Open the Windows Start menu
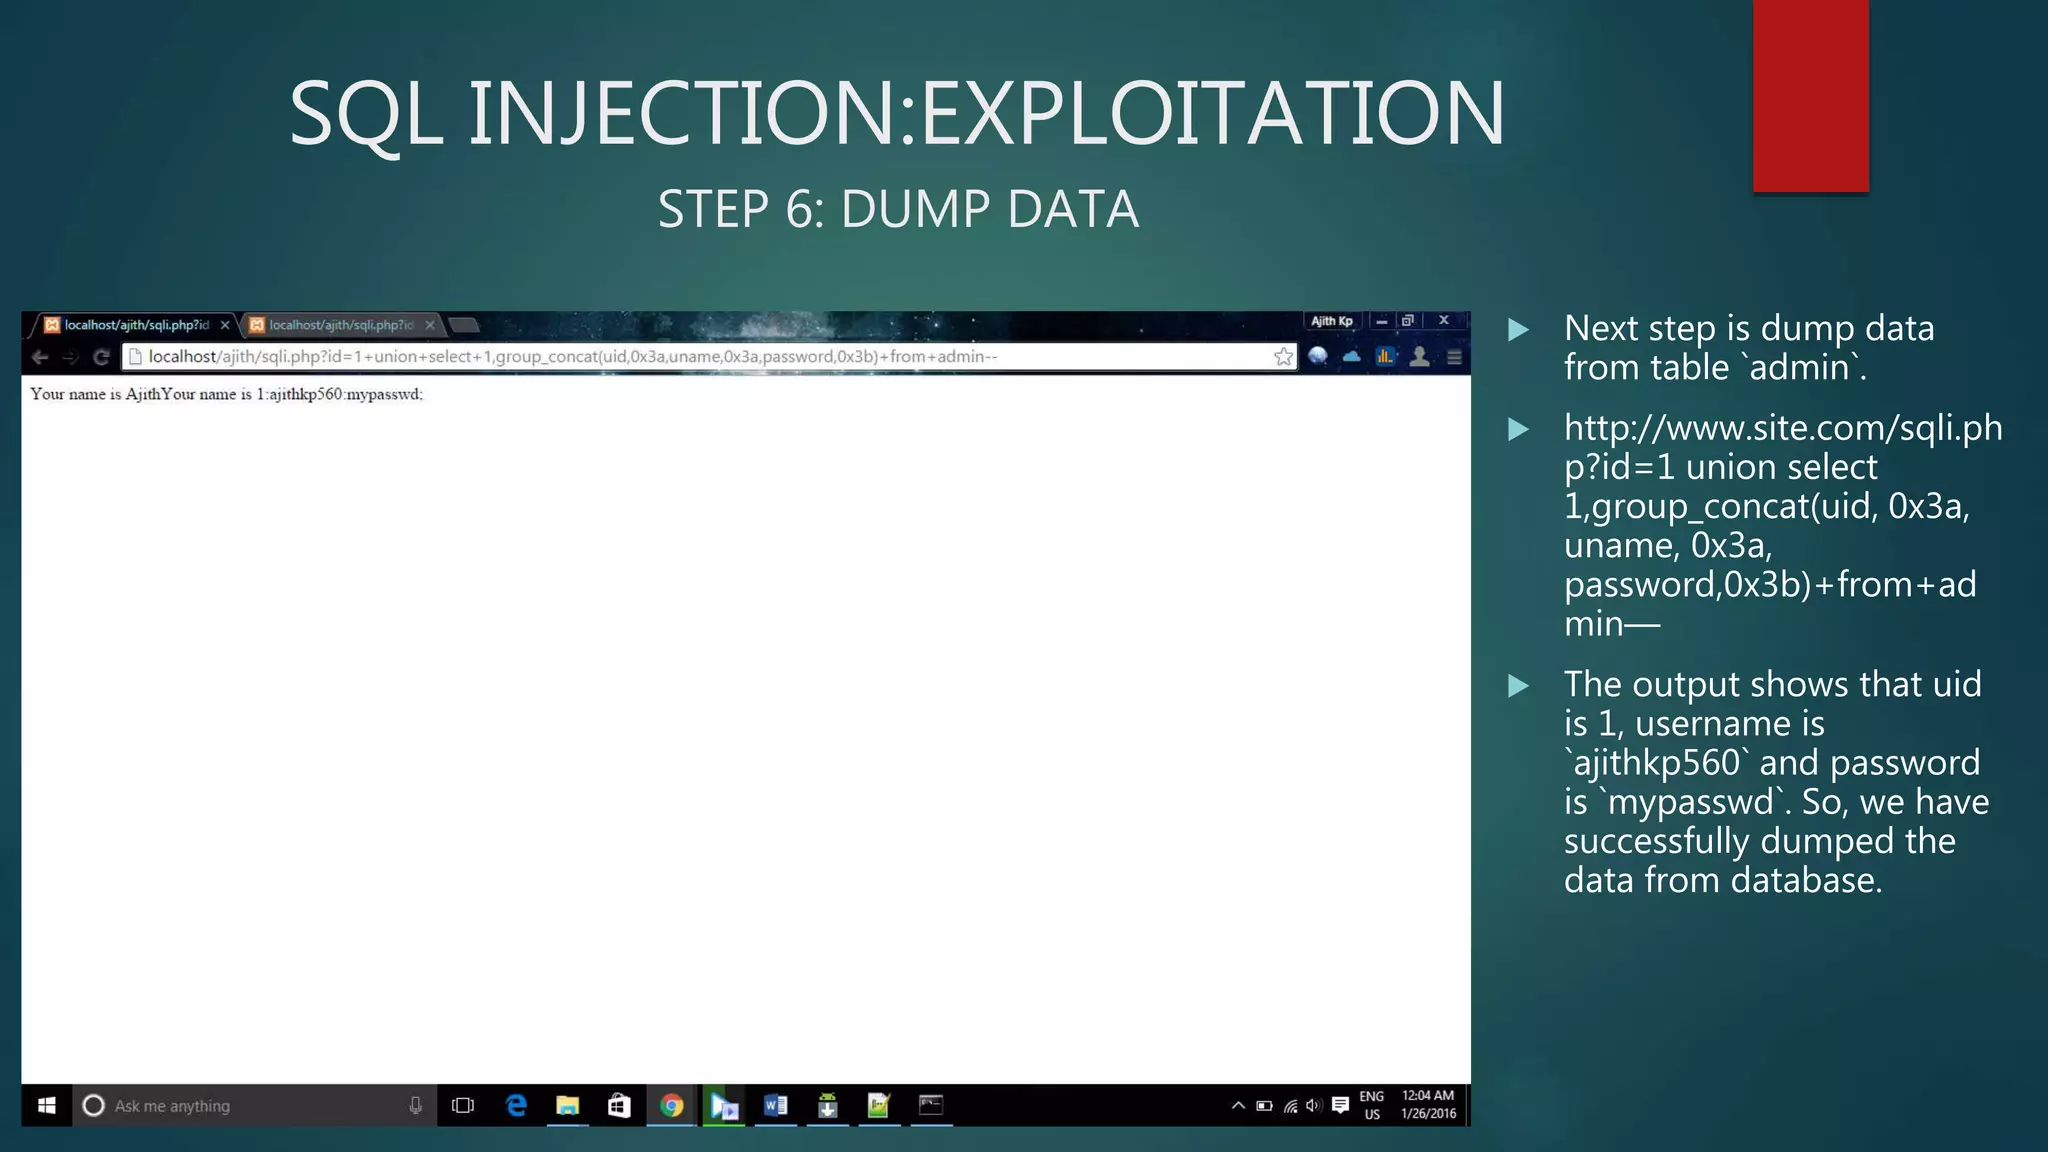Viewport: 2048px width, 1152px height. click(46, 1105)
